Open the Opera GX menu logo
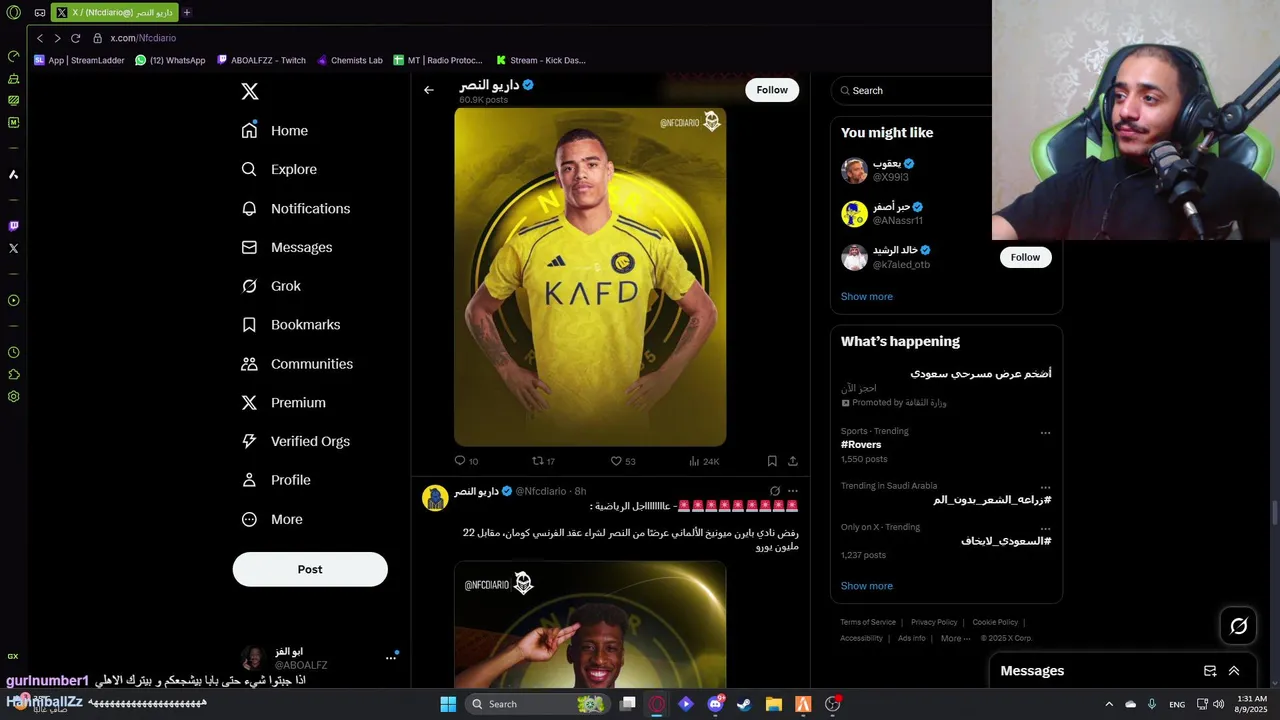1280x720 pixels. pos(14,13)
